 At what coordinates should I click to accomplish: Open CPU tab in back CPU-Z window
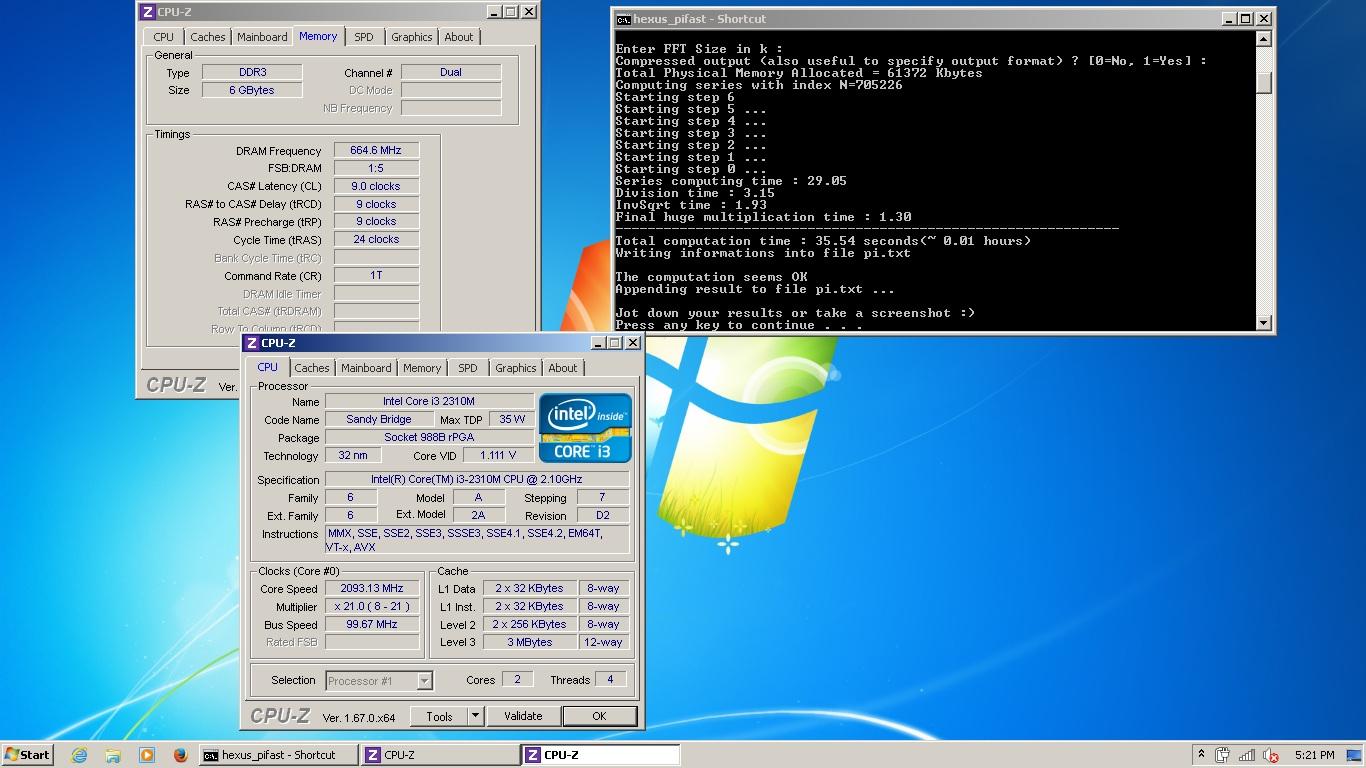164,37
